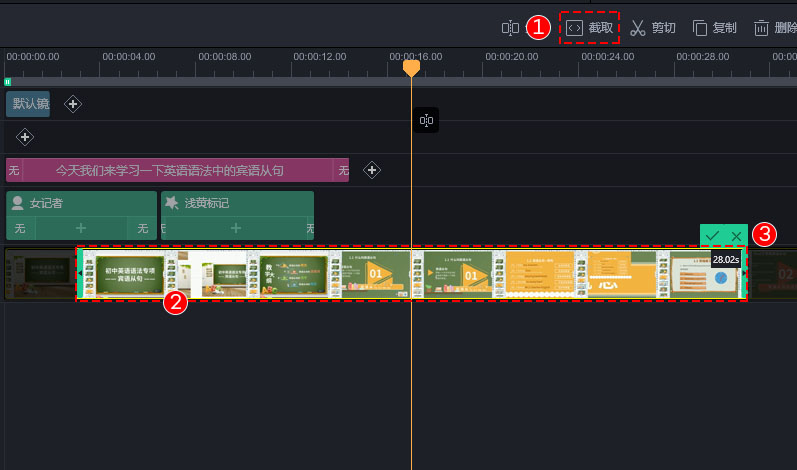The image size is (797, 470).
Task: Click plus diamond on the empty second track
Action: tap(25, 137)
